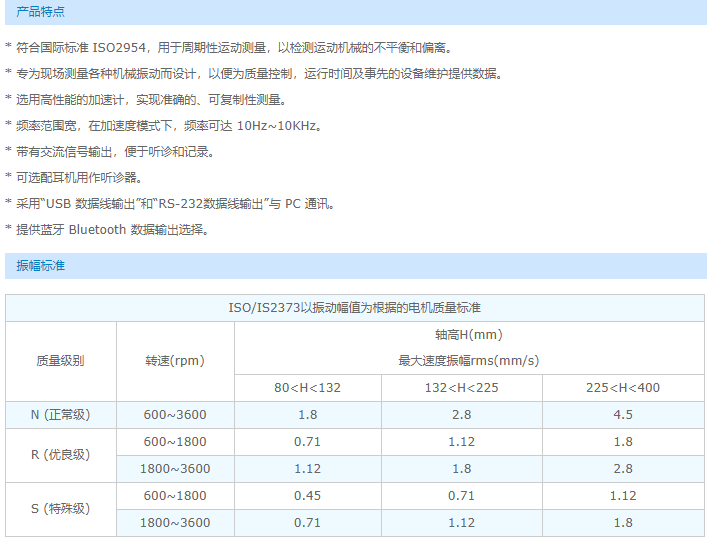Image resolution: width=712 pixels, height=543 pixels.
Task: Select the 132<H<225 column header
Action: point(461,388)
